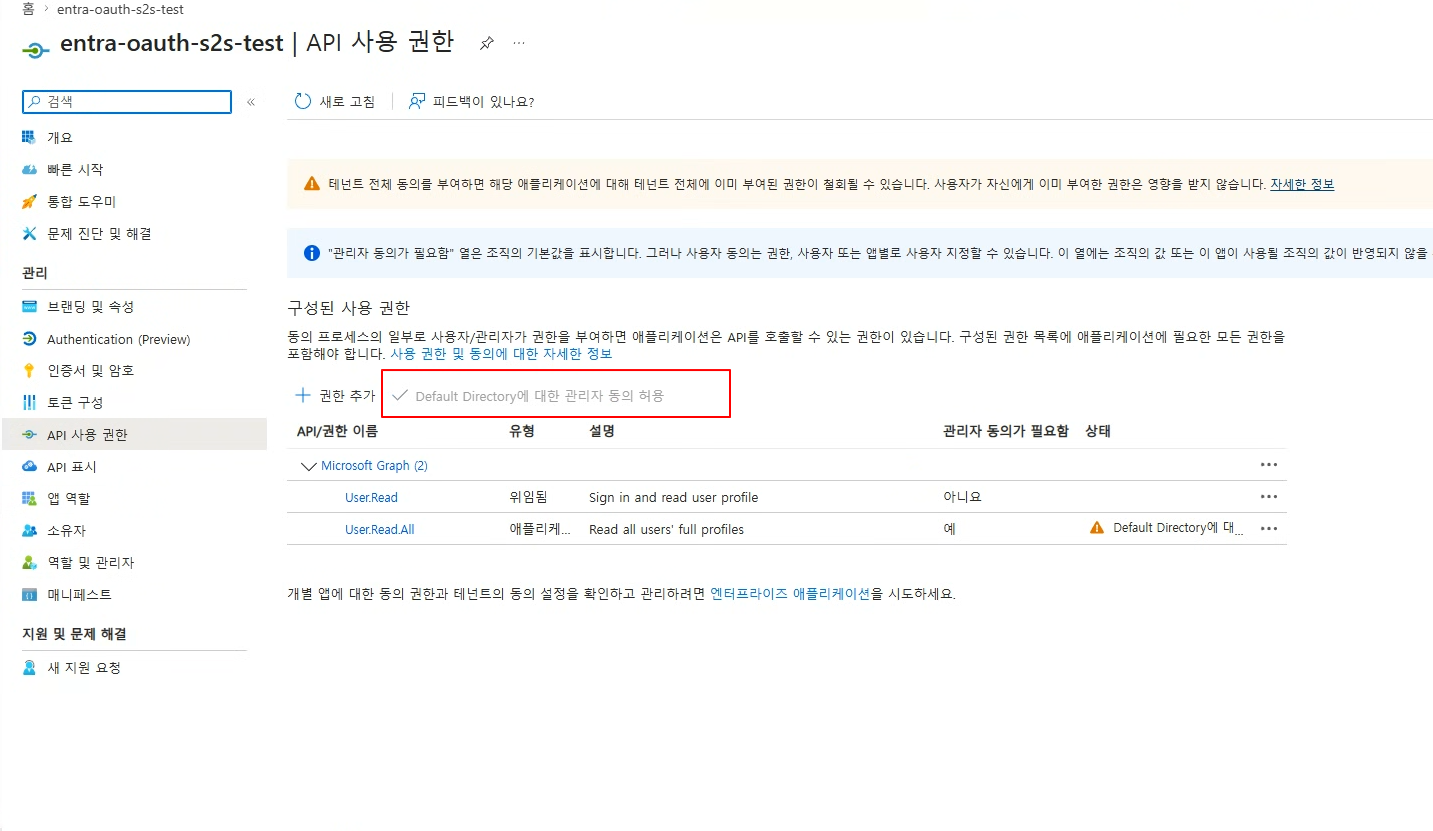Click the 통합 도우미 rocket icon
The width and height of the screenshot is (1433, 831).
tap(29, 201)
